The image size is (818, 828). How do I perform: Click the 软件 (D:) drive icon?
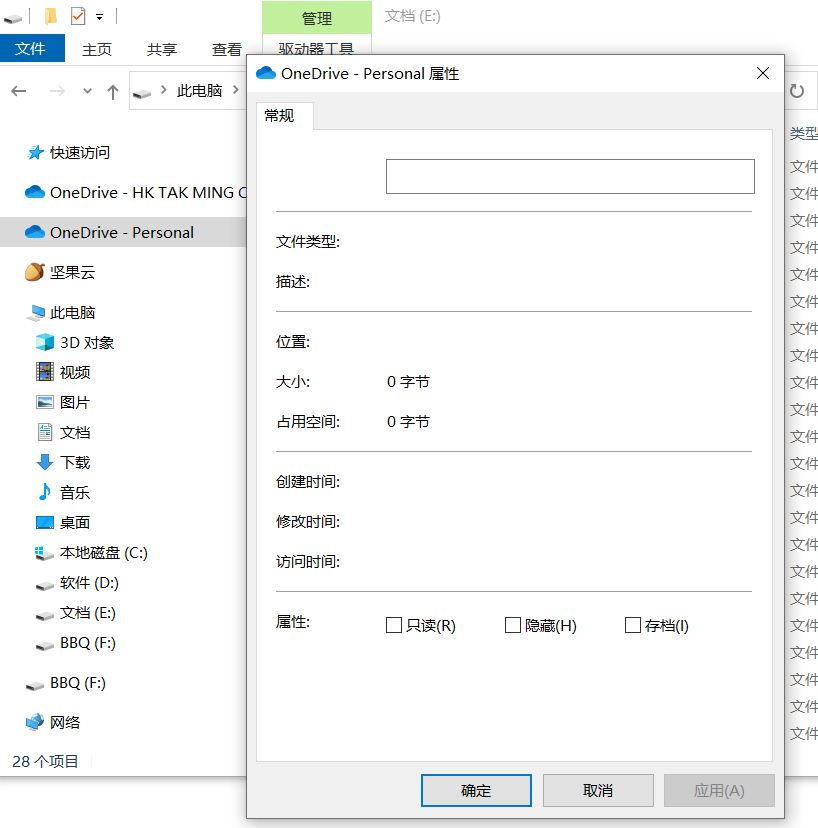(x=45, y=585)
